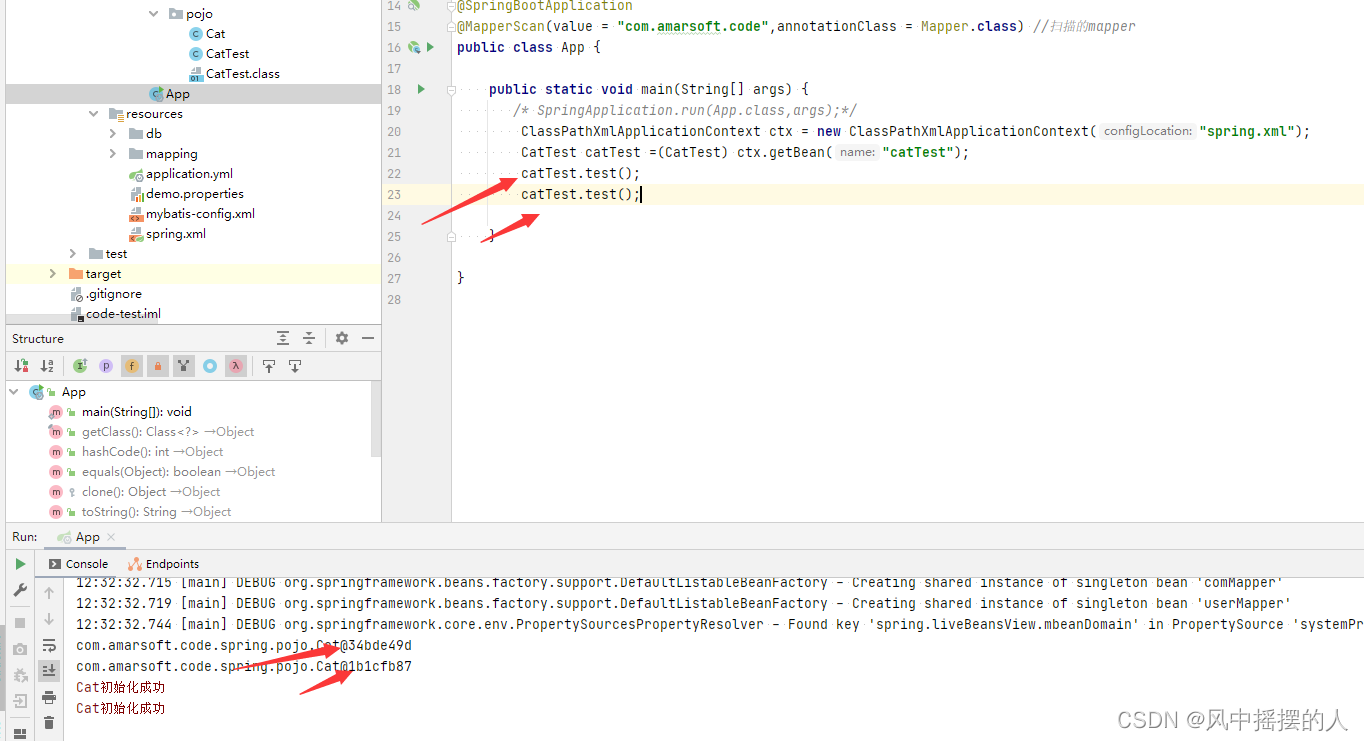The width and height of the screenshot is (1364, 741).
Task: Expand the target folder
Action: click(53, 274)
